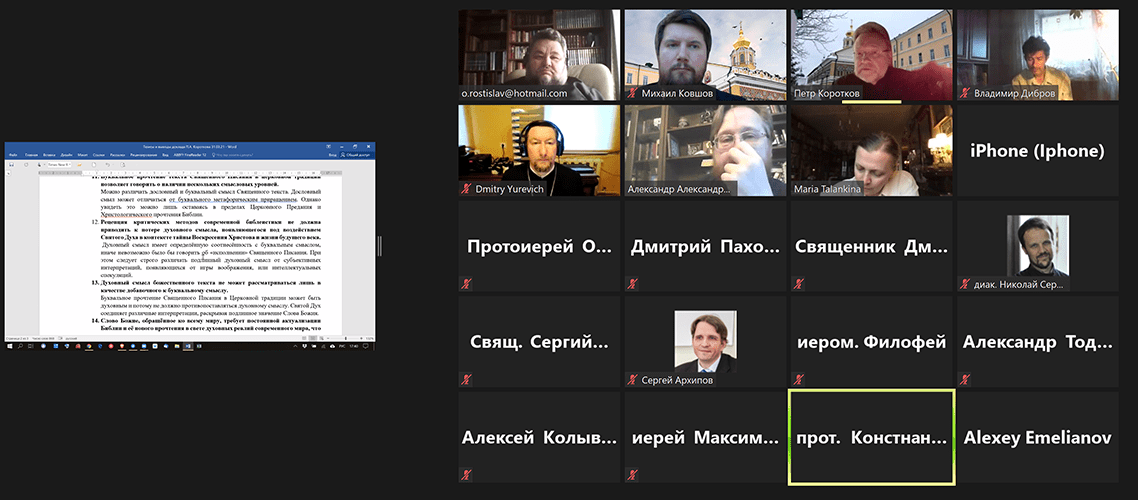
Task: Select the iPhone (Iphone) participant tile
Action: point(1037,151)
